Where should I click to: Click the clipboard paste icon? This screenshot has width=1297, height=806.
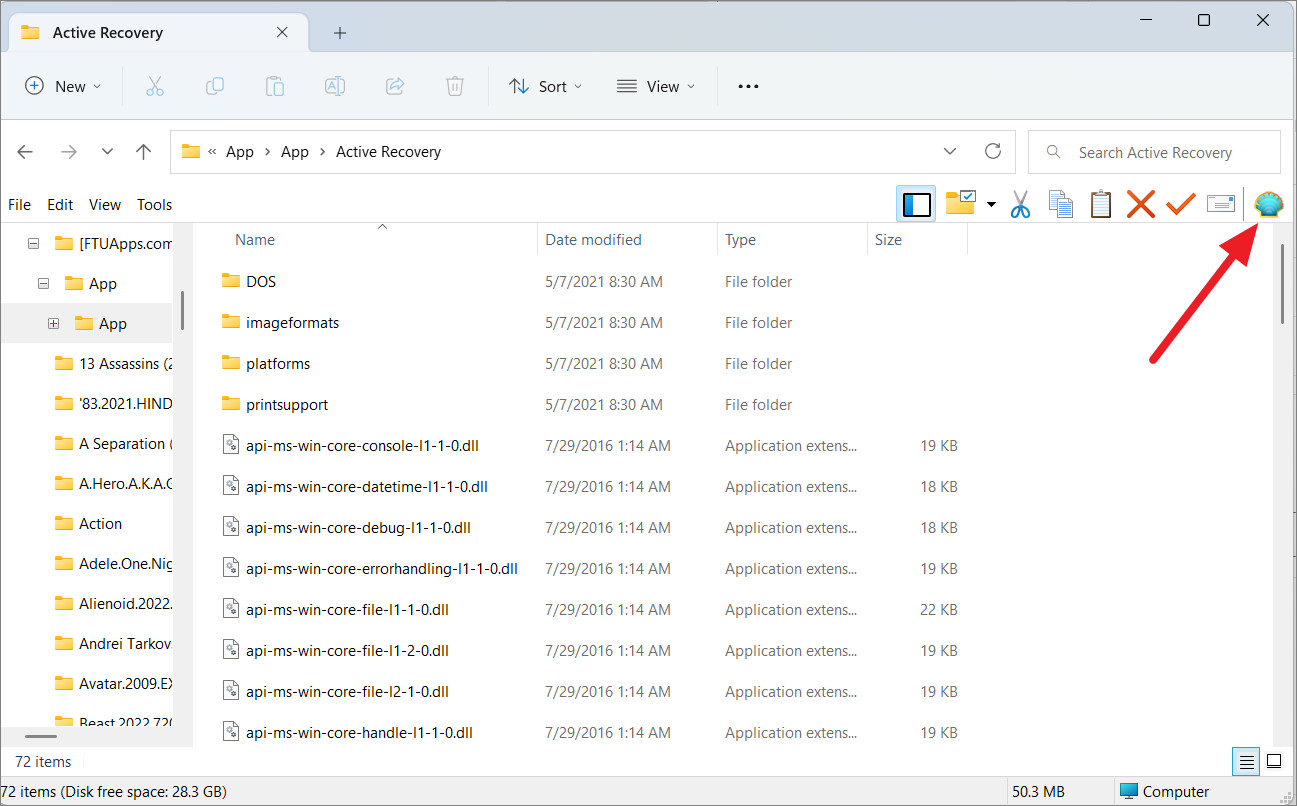pos(1100,204)
